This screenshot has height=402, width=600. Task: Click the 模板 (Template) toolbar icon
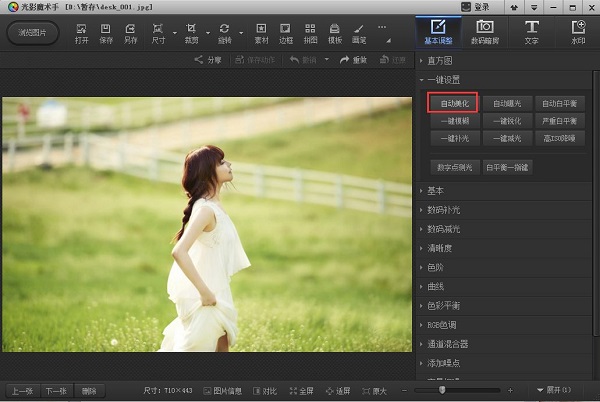click(x=335, y=31)
